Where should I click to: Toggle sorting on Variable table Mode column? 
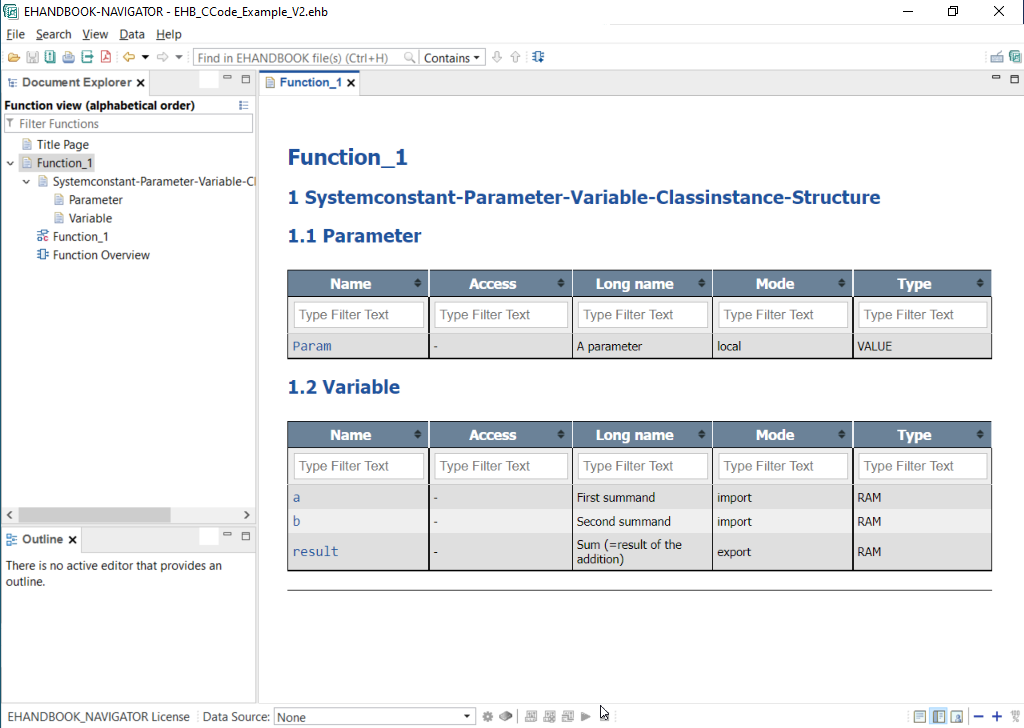pyautogui.click(x=842, y=435)
